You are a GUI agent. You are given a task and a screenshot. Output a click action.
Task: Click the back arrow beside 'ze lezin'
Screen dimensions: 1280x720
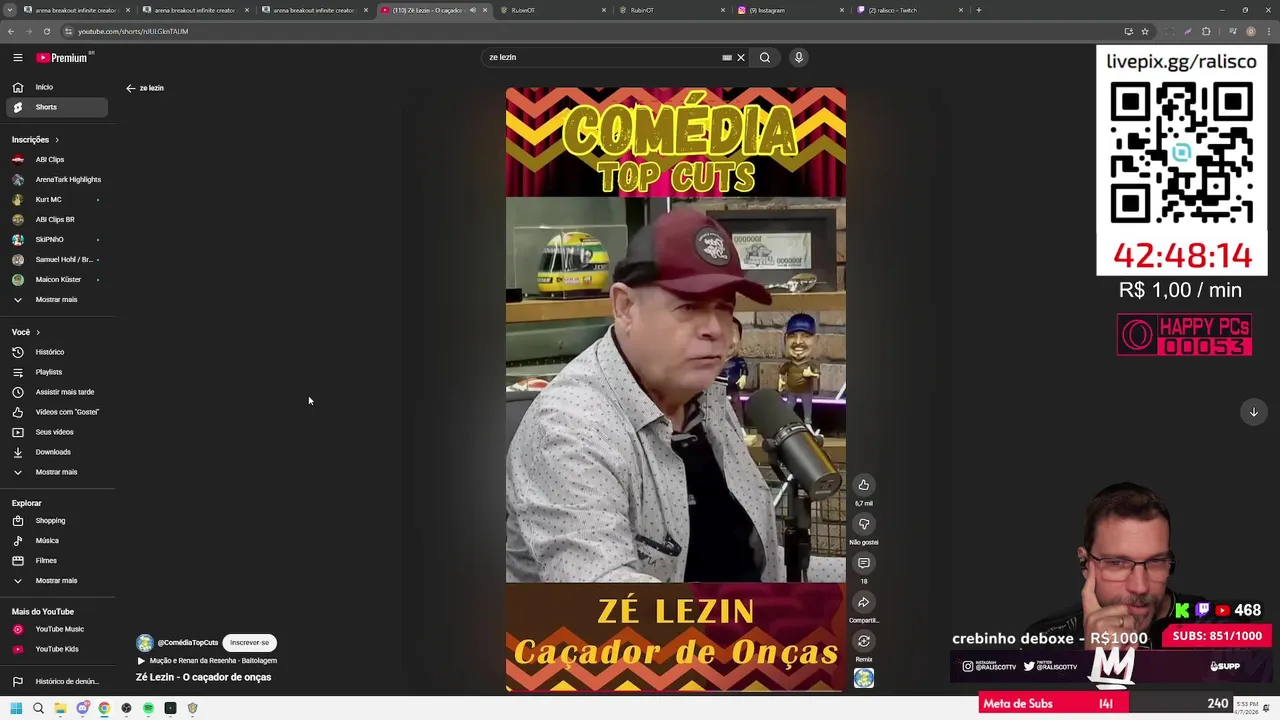(130, 88)
